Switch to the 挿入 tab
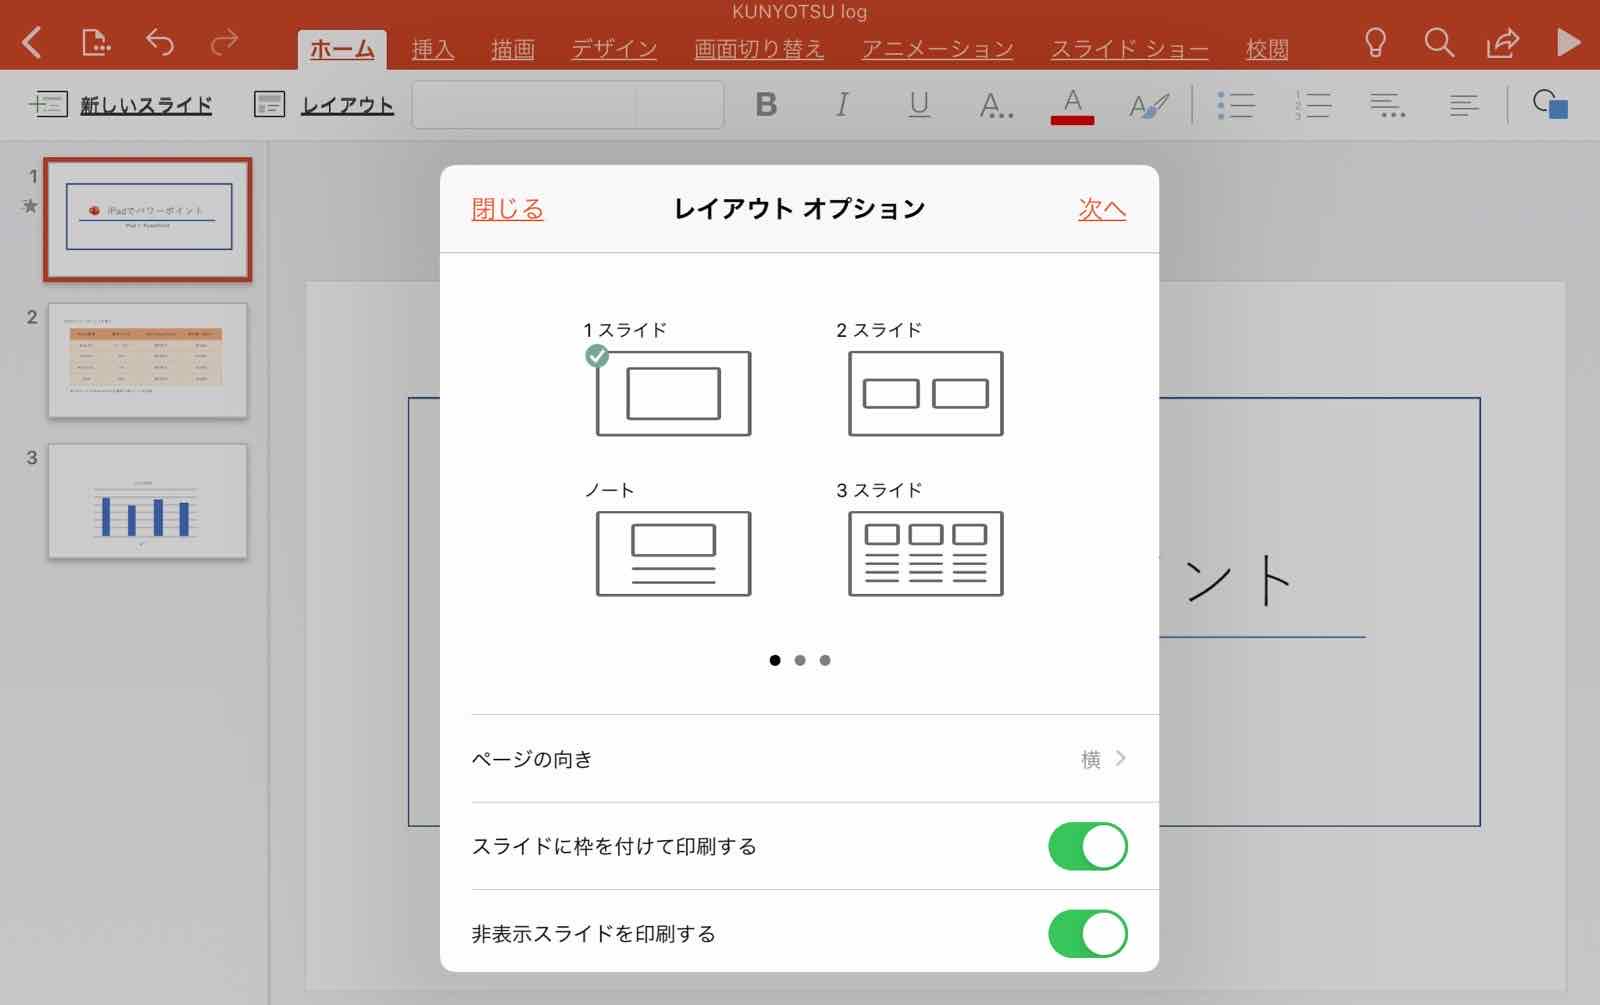1600x1005 pixels. (x=433, y=49)
